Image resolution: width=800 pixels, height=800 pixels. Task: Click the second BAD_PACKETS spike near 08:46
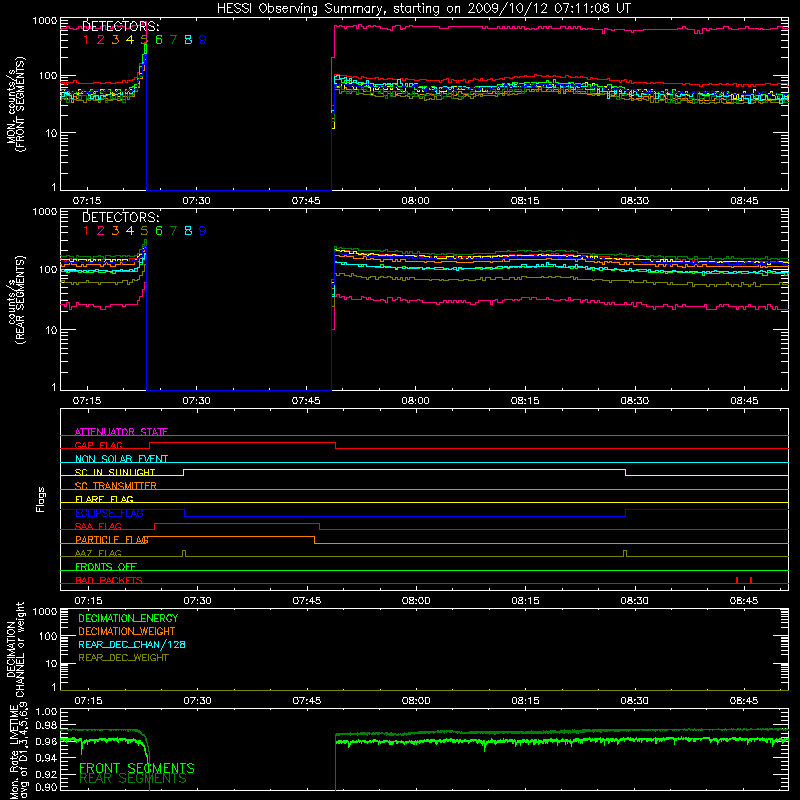[x=751, y=580]
